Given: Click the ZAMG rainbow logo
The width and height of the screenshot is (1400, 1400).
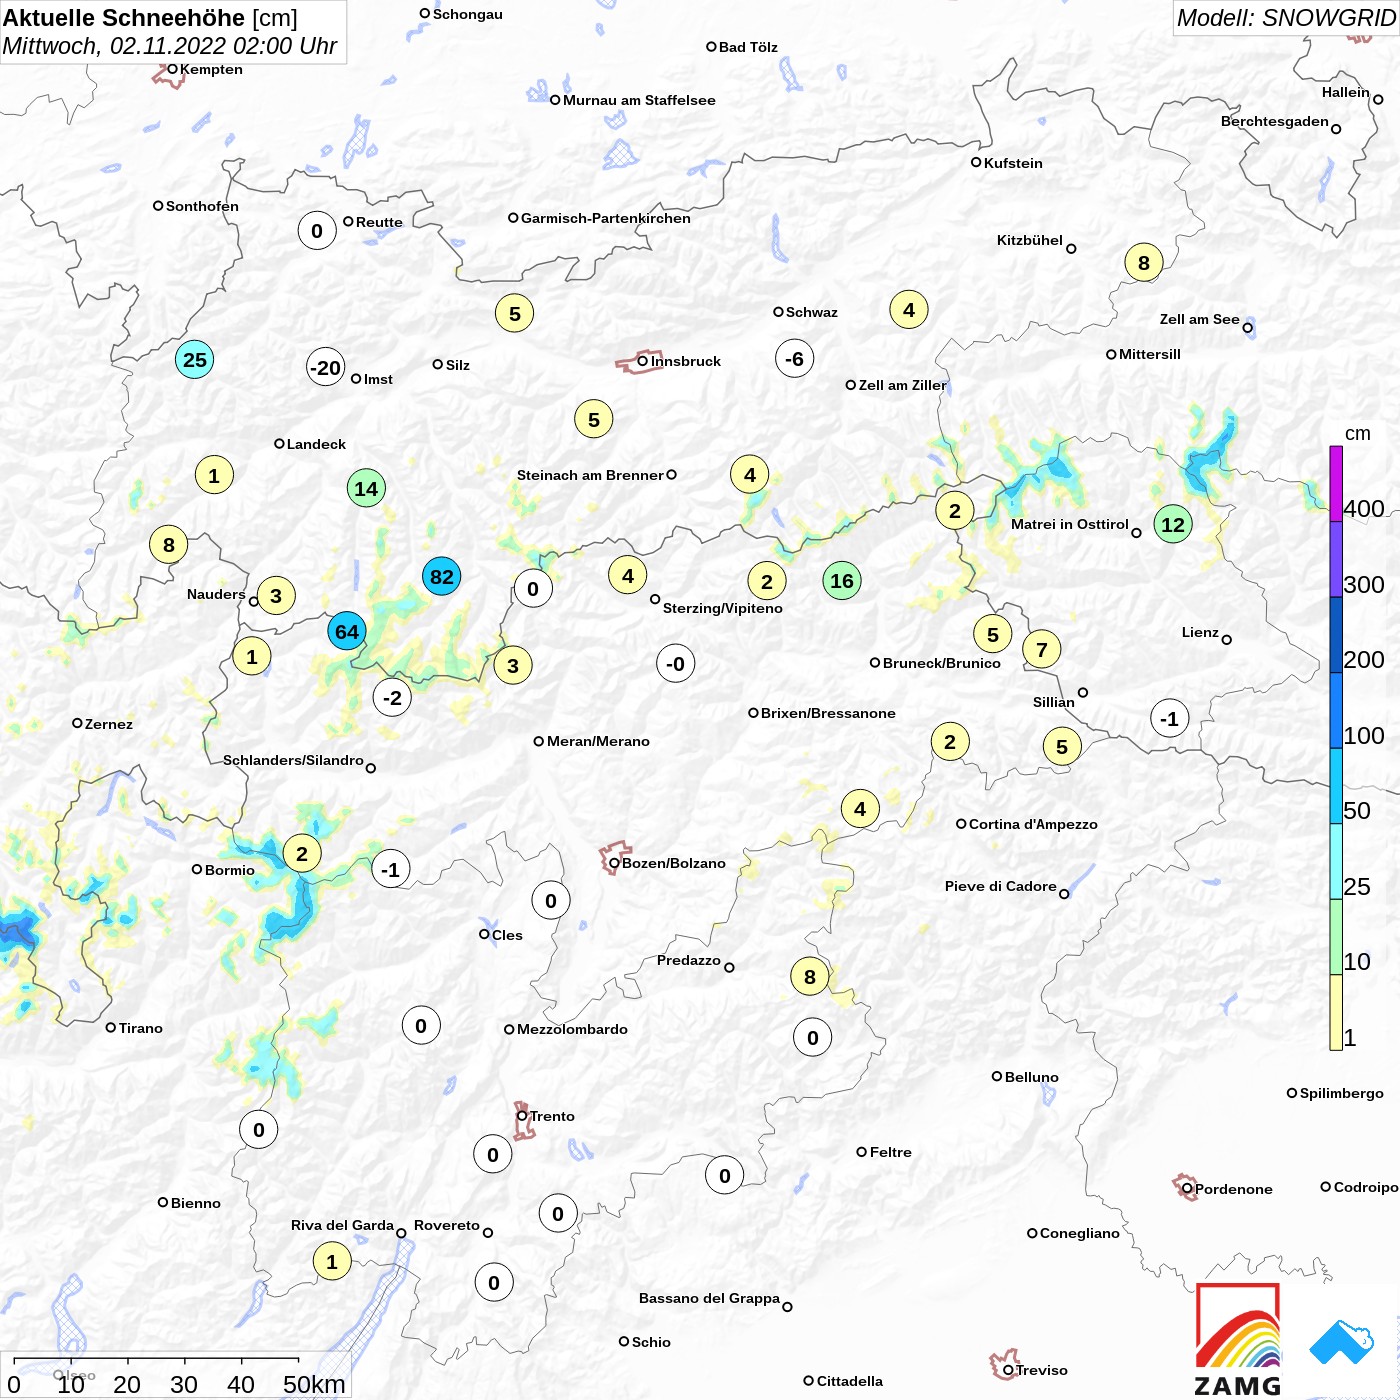Looking at the screenshot, I should click(x=1238, y=1339).
